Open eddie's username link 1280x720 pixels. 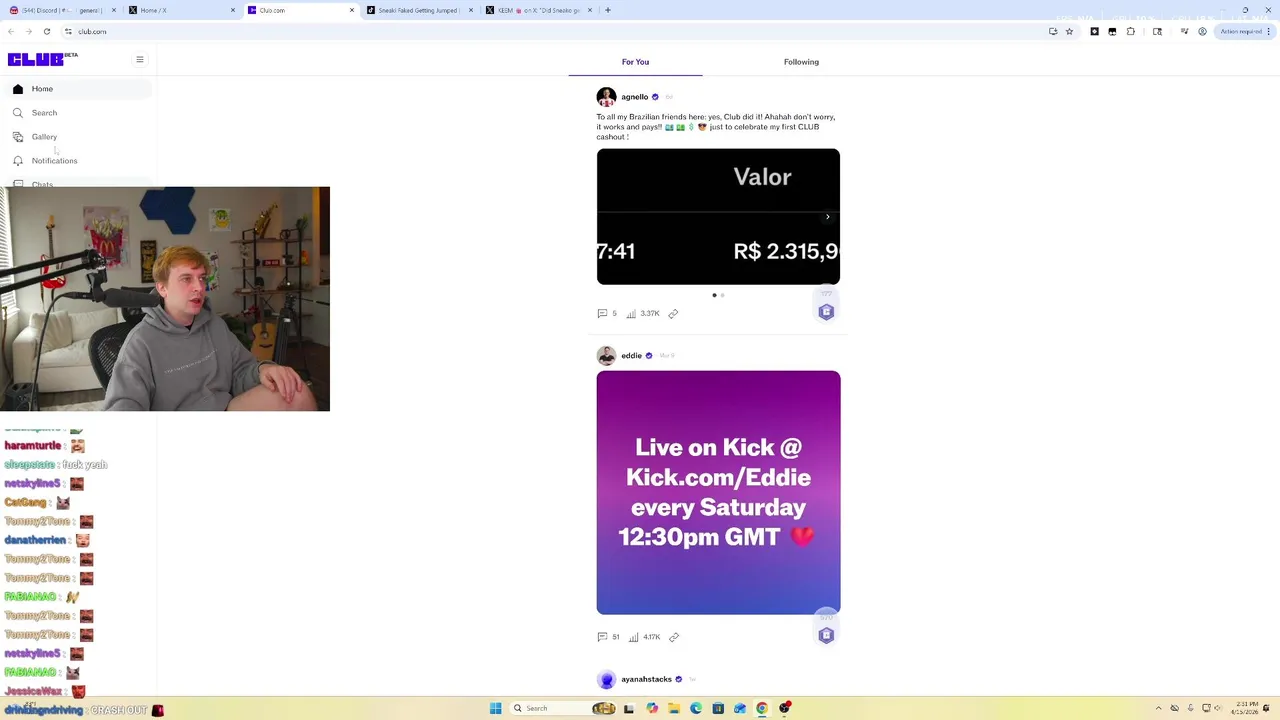(631, 356)
